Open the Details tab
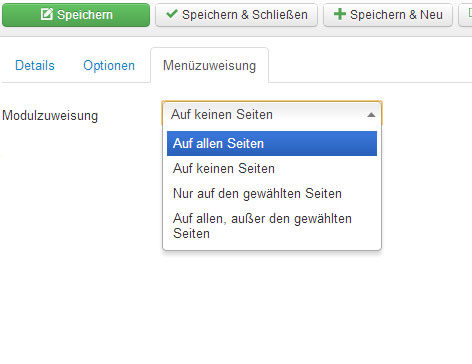Viewport: 472px width, 364px height. point(35,65)
